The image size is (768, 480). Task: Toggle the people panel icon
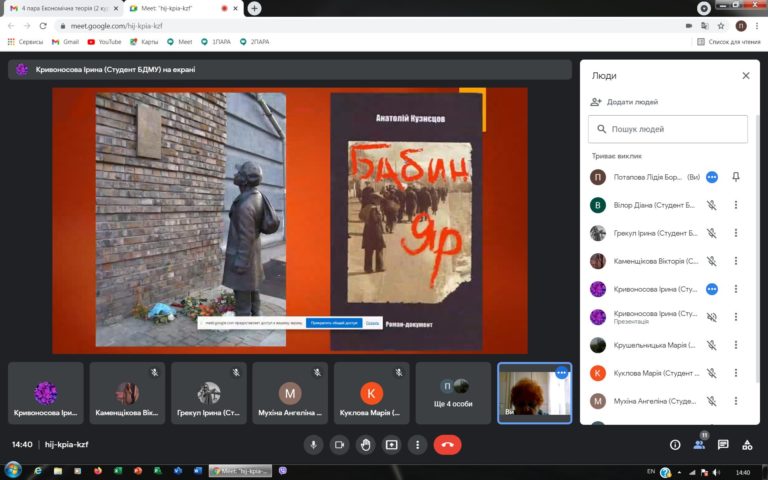(699, 445)
